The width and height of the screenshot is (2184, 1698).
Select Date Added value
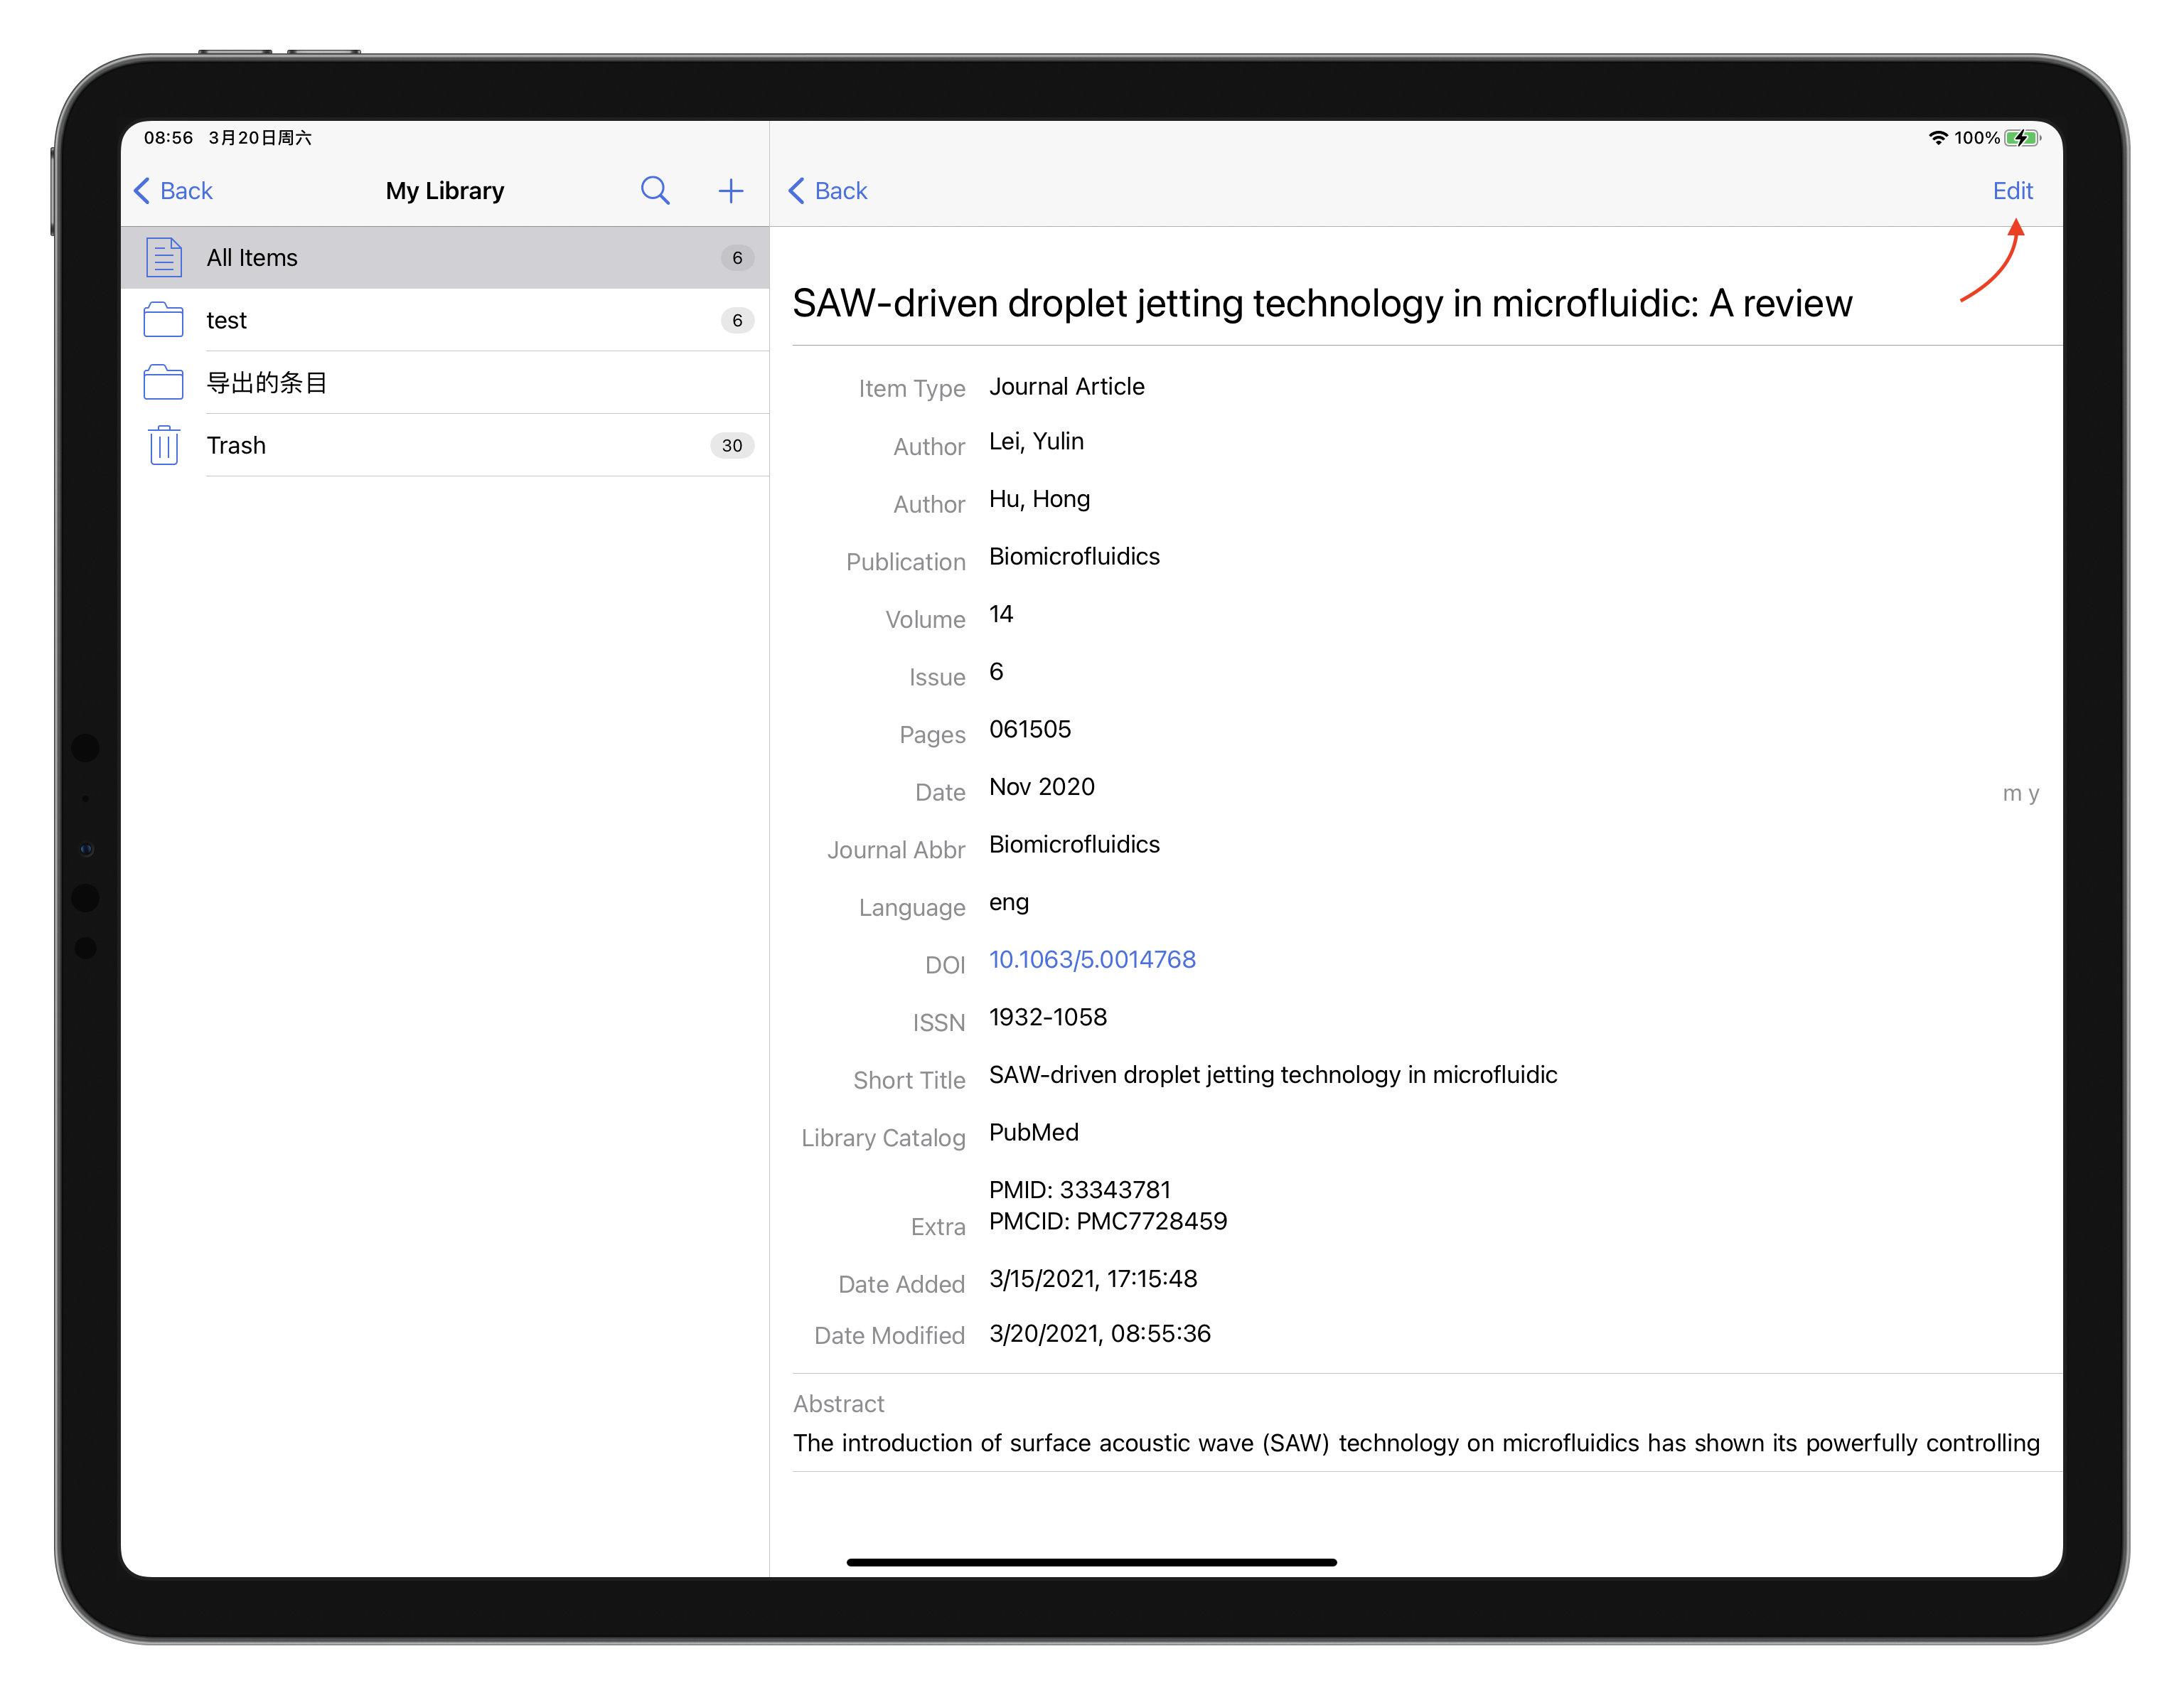(1093, 1279)
